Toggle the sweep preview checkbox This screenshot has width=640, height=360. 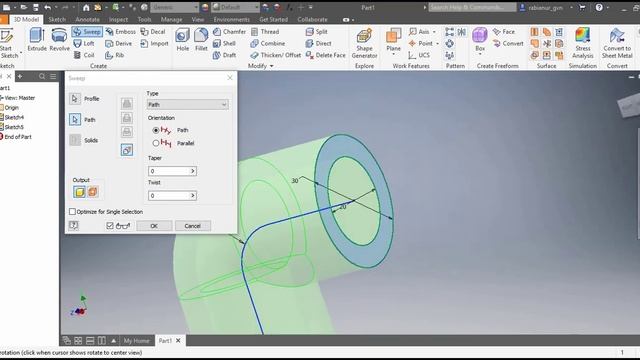[110, 225]
